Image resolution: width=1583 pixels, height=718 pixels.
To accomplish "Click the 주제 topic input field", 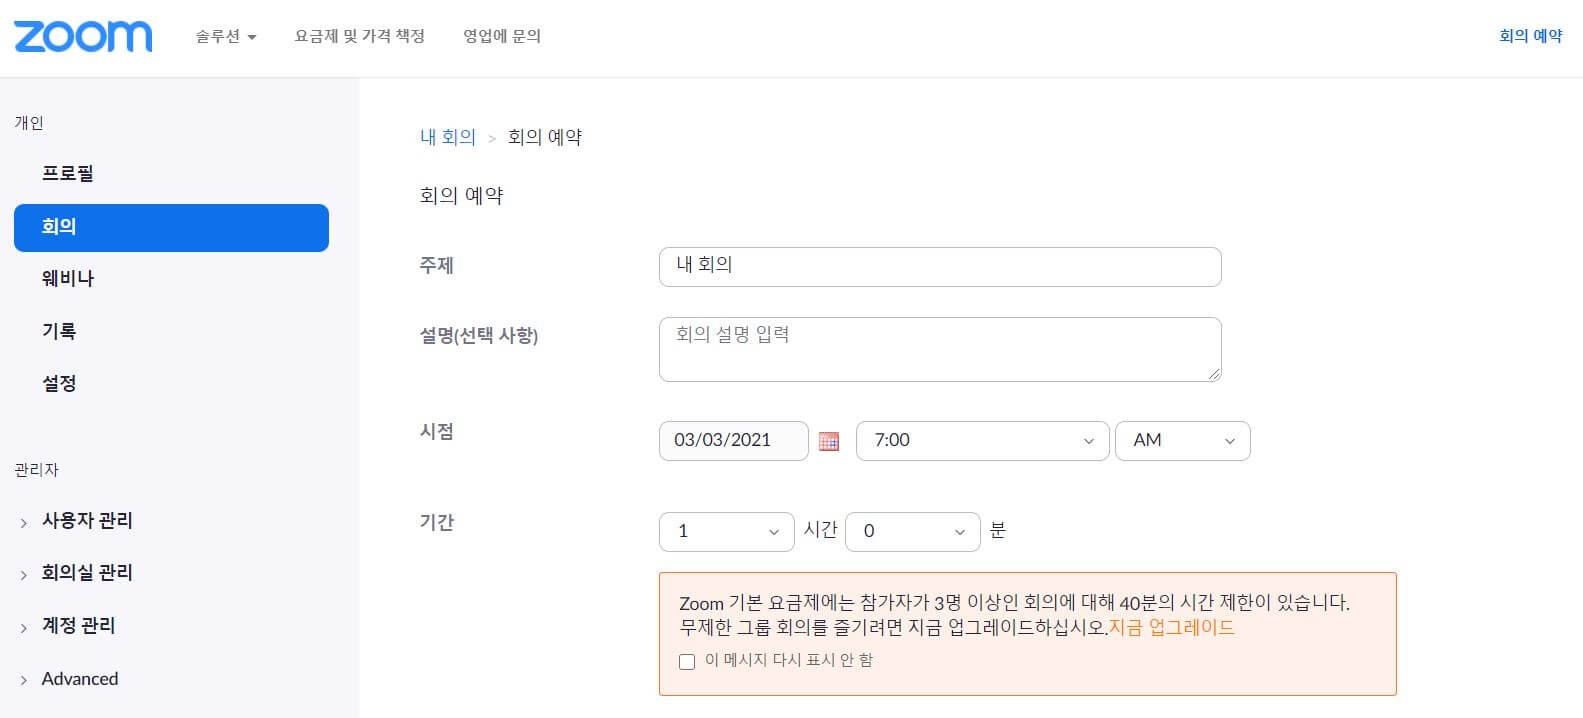I will pos(939,266).
